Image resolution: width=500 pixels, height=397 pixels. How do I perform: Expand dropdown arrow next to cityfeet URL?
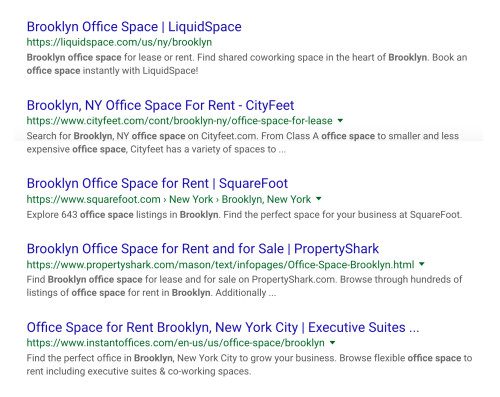tap(340, 120)
